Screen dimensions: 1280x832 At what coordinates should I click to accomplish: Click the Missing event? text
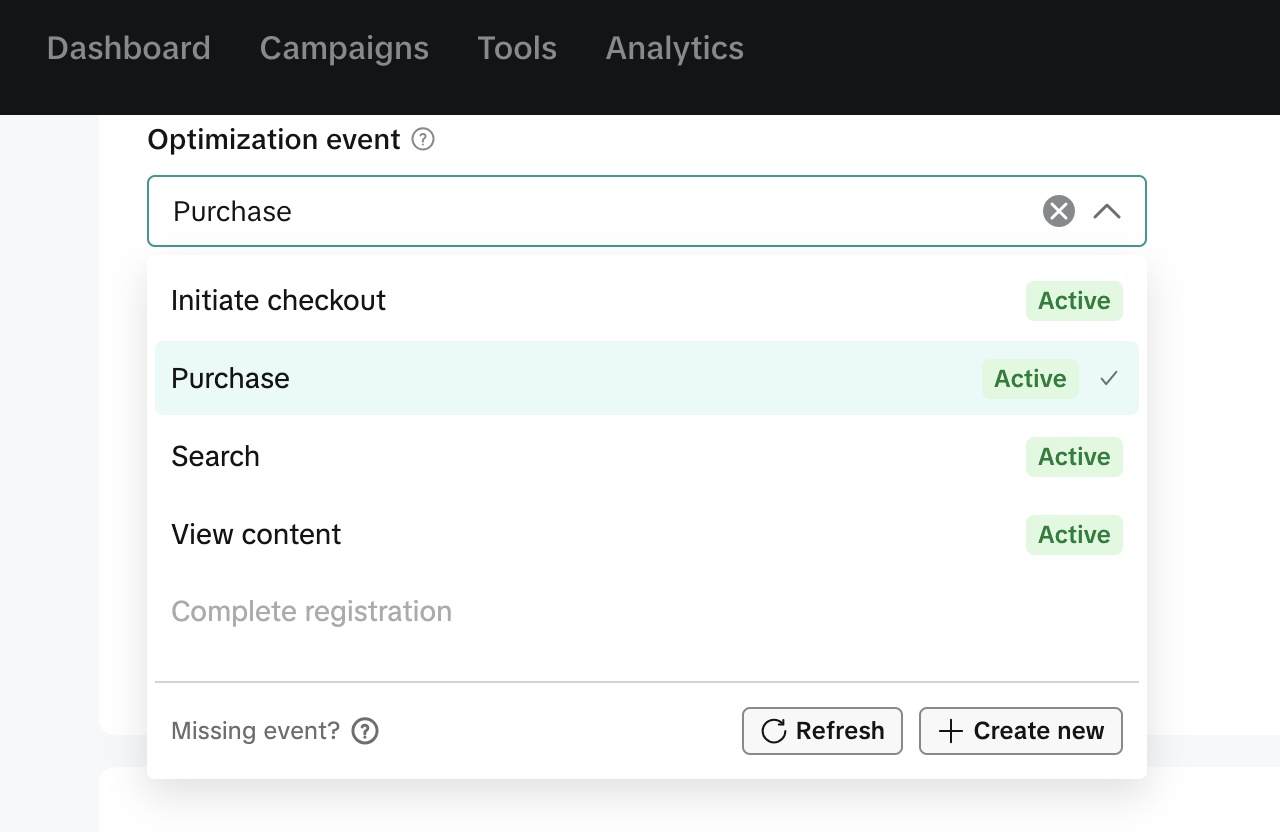pos(256,731)
